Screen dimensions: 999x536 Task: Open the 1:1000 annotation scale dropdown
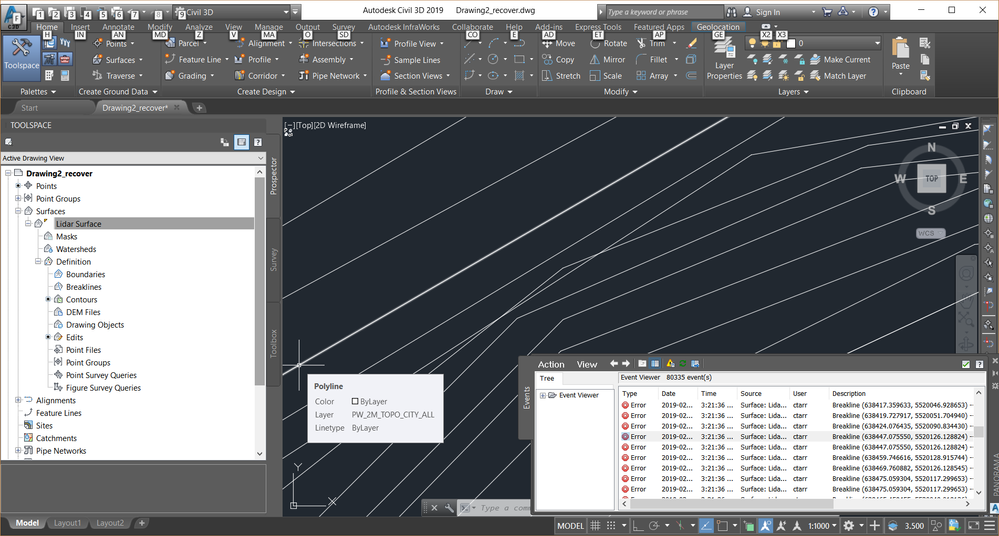[823, 526]
